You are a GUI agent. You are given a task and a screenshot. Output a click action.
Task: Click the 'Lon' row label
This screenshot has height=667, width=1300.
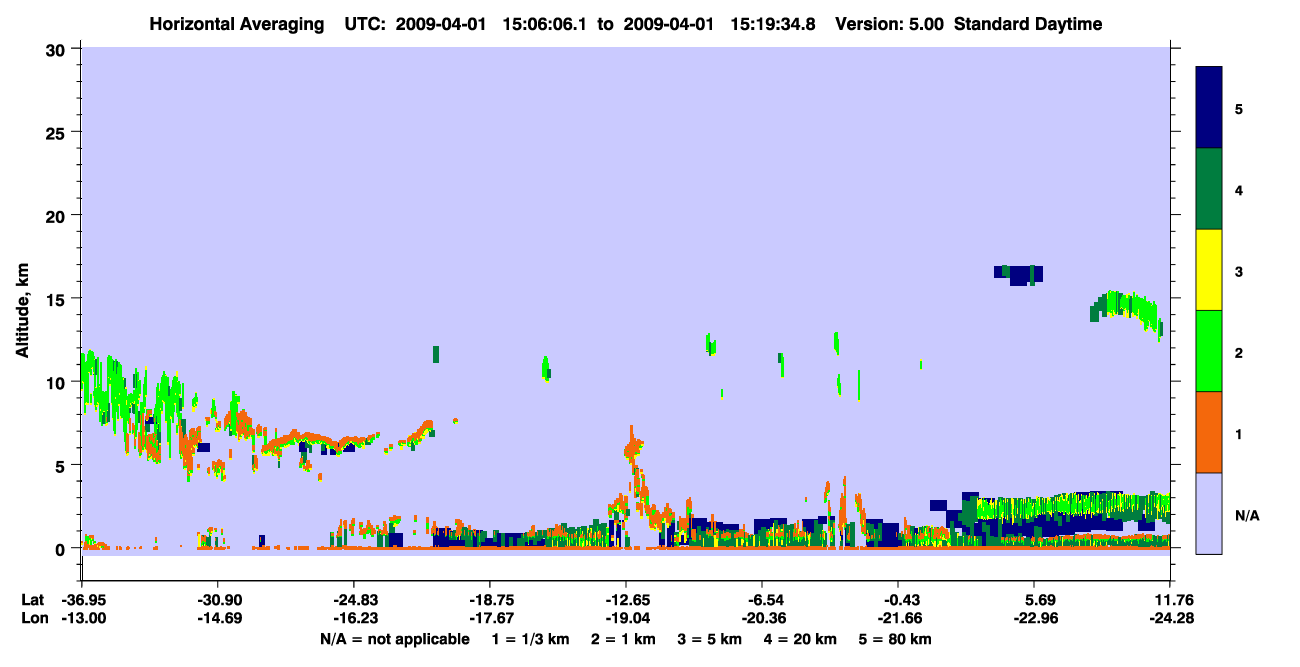(34, 618)
